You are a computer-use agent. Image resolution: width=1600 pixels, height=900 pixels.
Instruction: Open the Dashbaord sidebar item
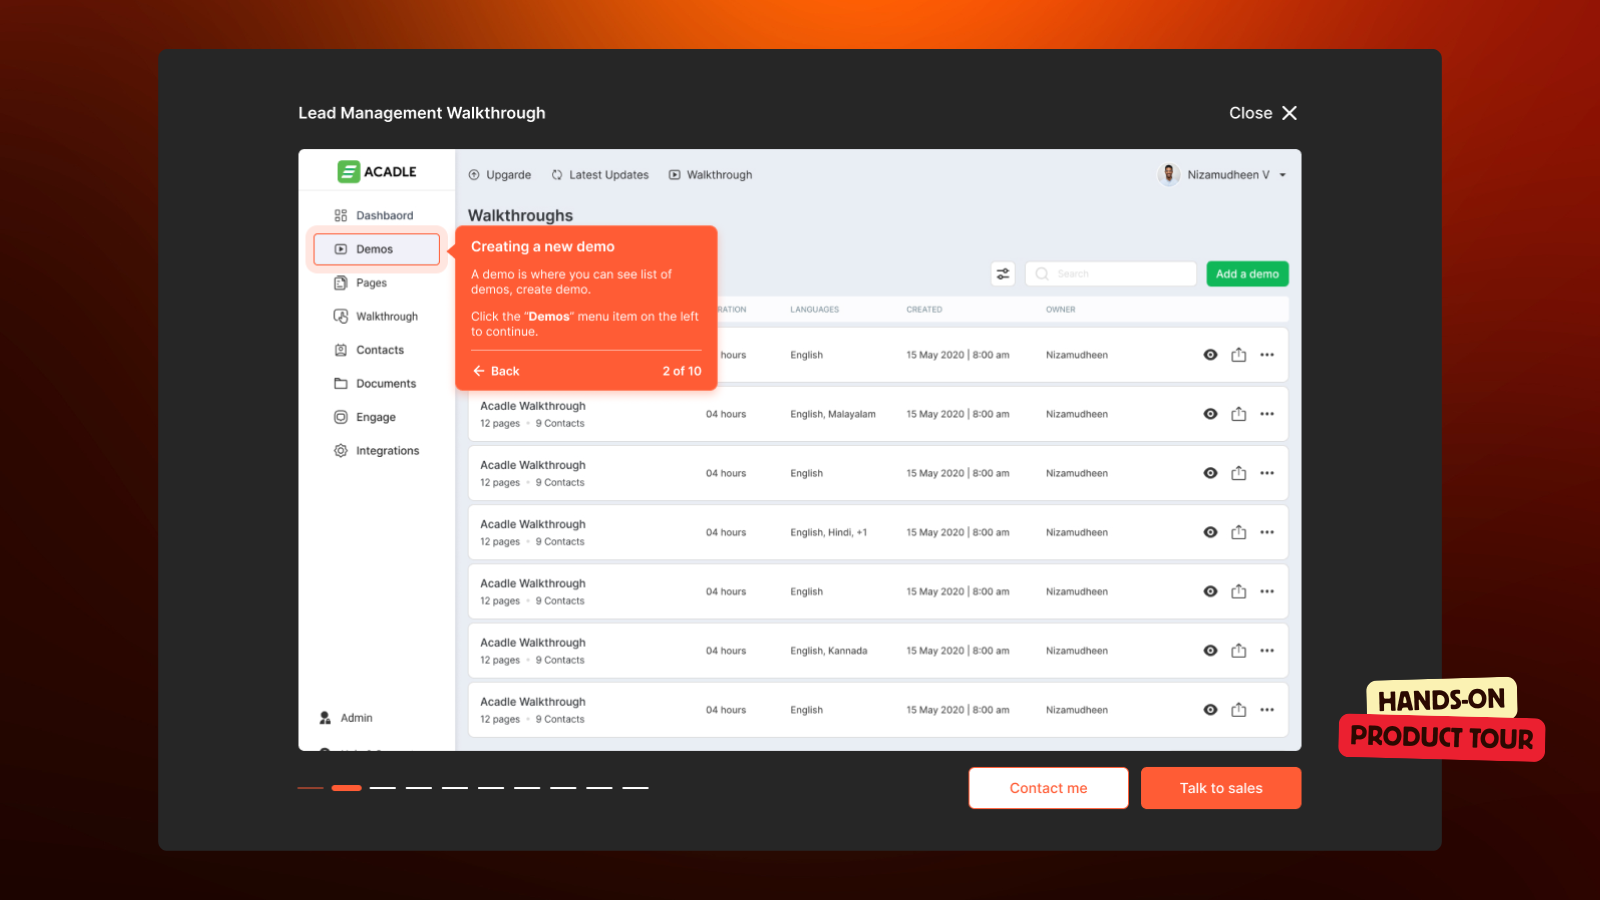click(x=374, y=216)
